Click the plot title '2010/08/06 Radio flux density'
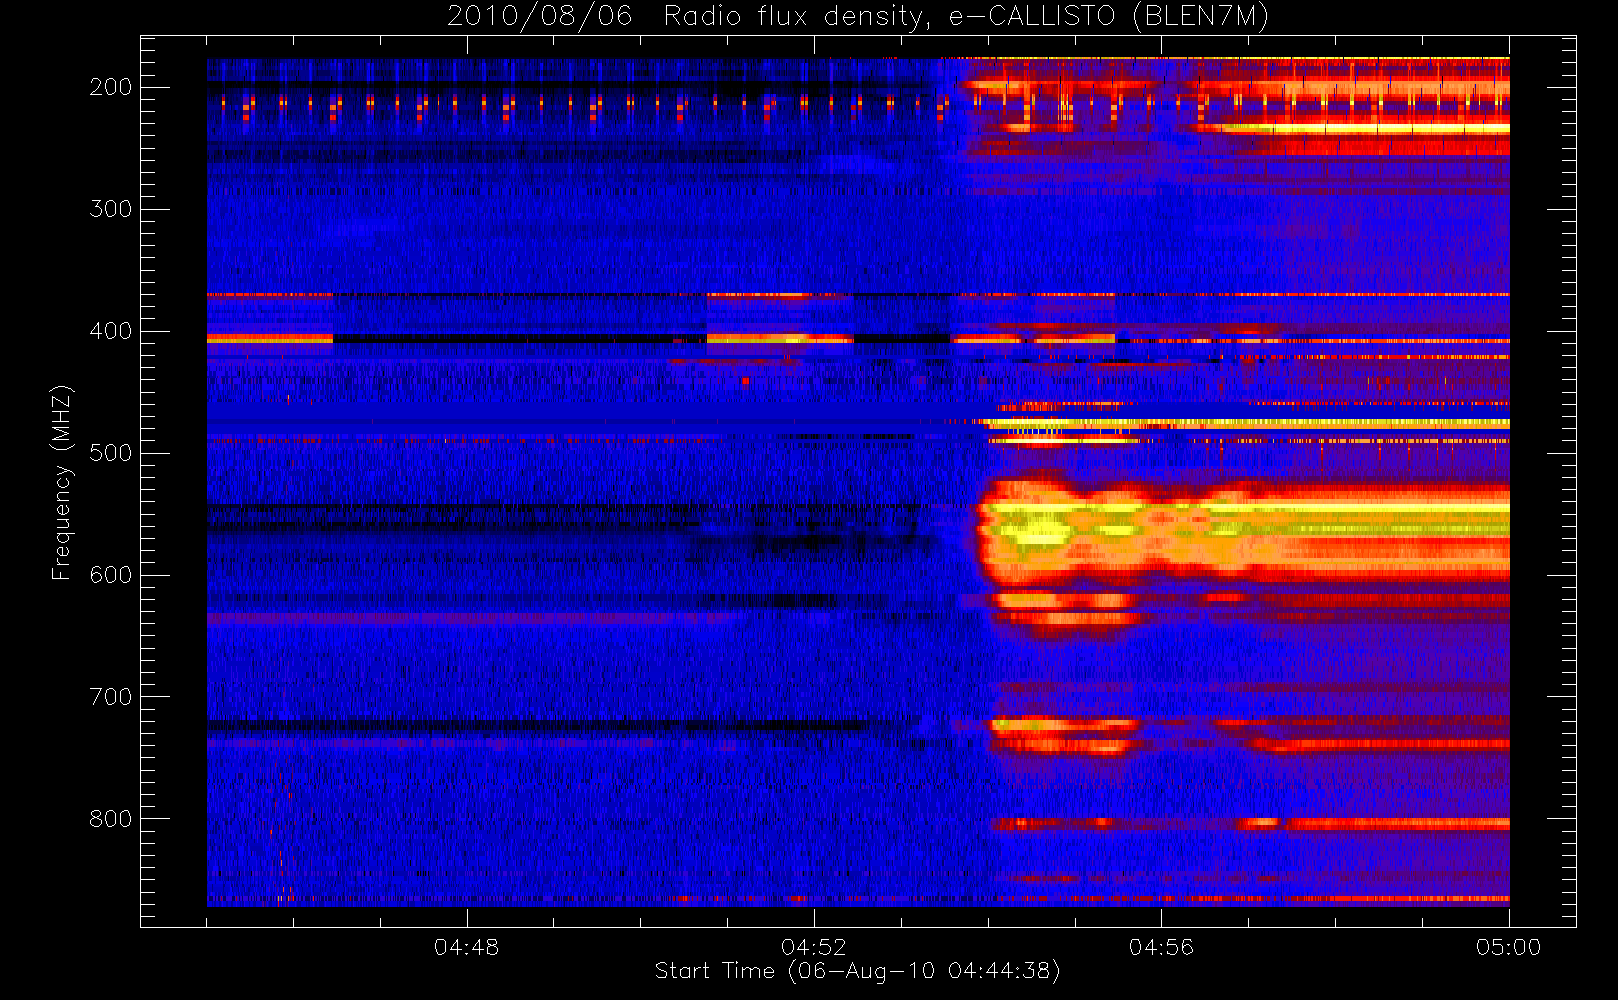 (x=858, y=17)
